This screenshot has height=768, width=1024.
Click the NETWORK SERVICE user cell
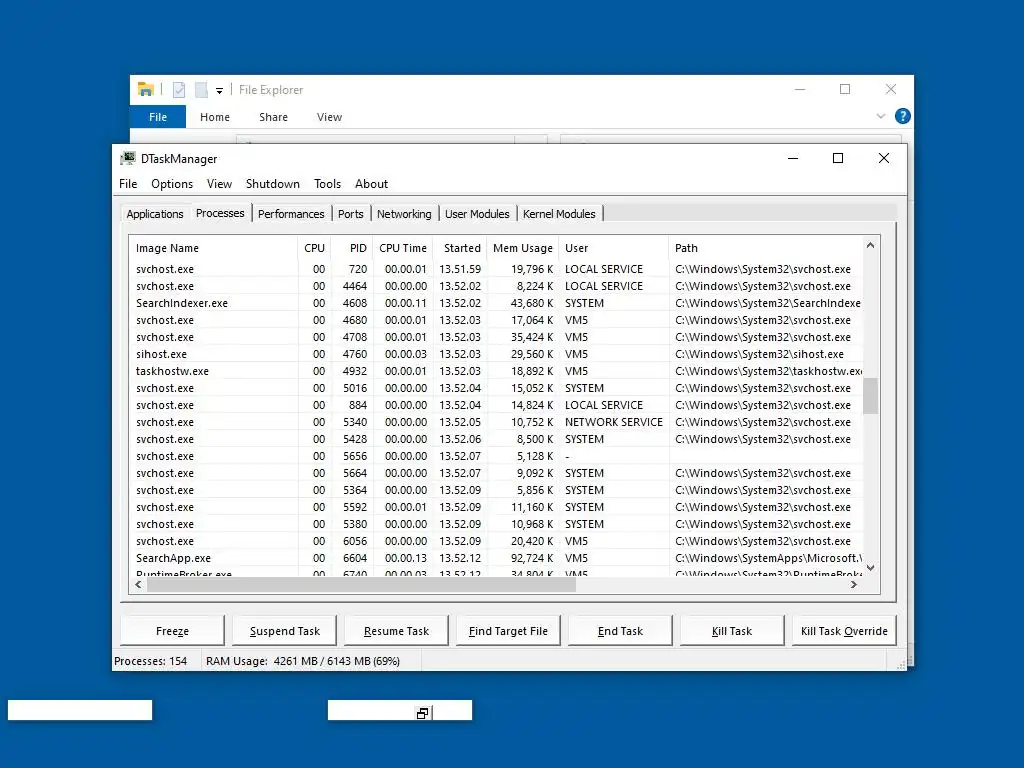[614, 422]
